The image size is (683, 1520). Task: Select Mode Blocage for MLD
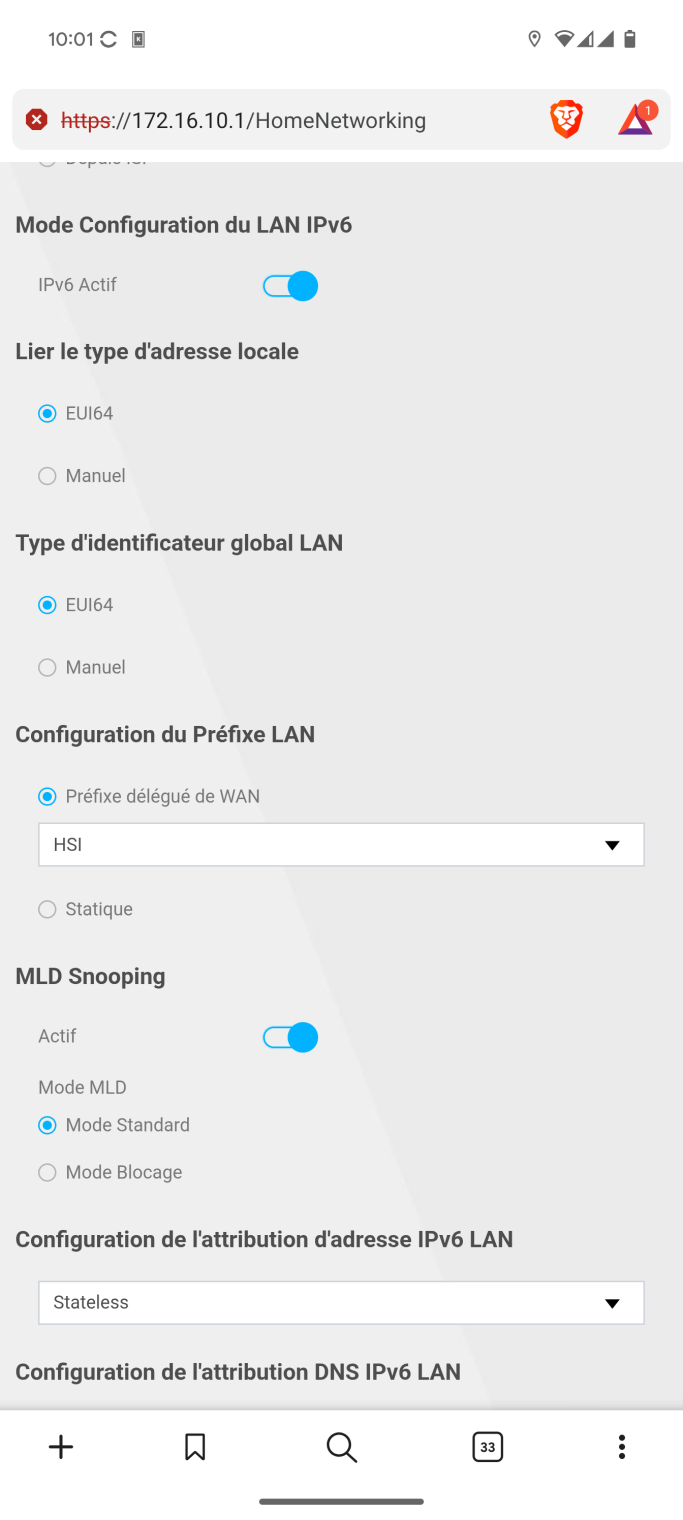(47, 1172)
